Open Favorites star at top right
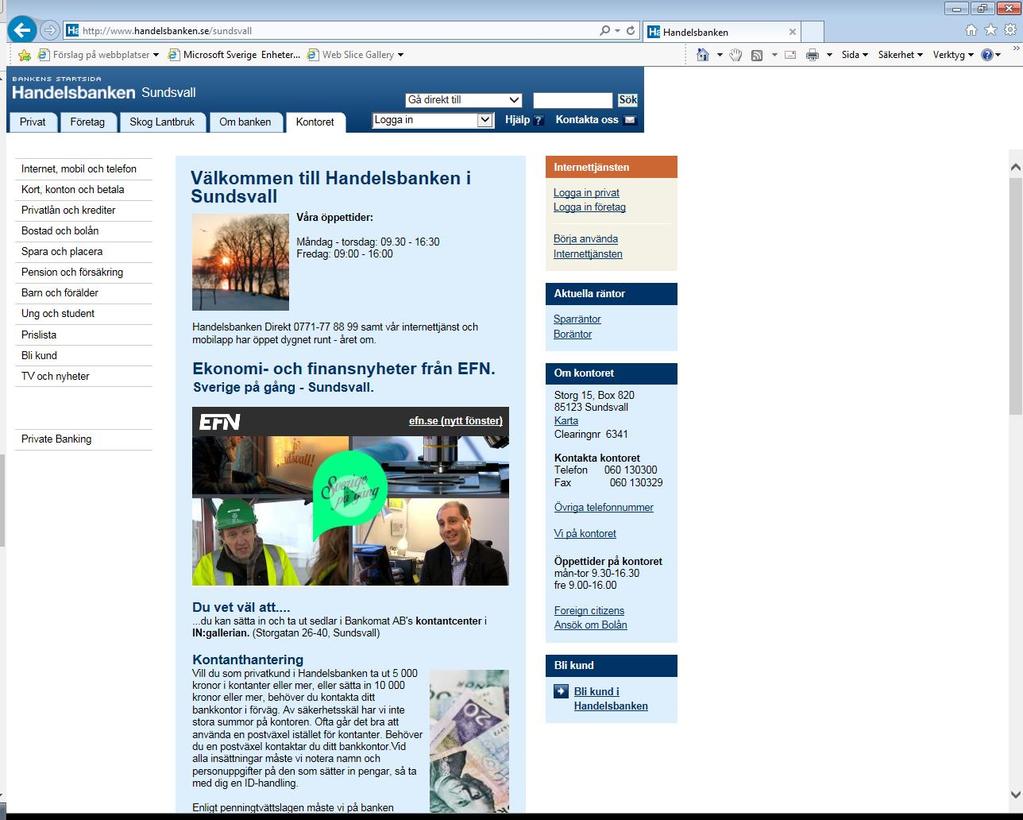The height and width of the screenshot is (820, 1023). click(990, 30)
